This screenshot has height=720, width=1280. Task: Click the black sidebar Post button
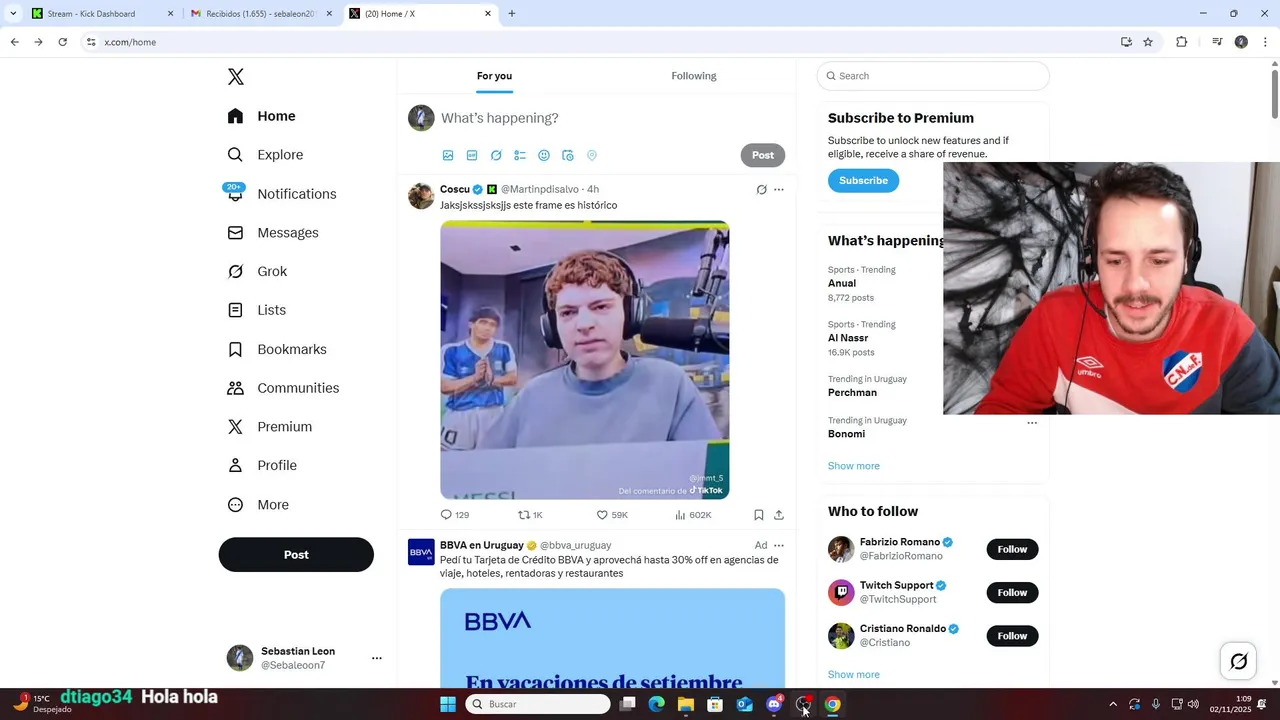point(296,555)
